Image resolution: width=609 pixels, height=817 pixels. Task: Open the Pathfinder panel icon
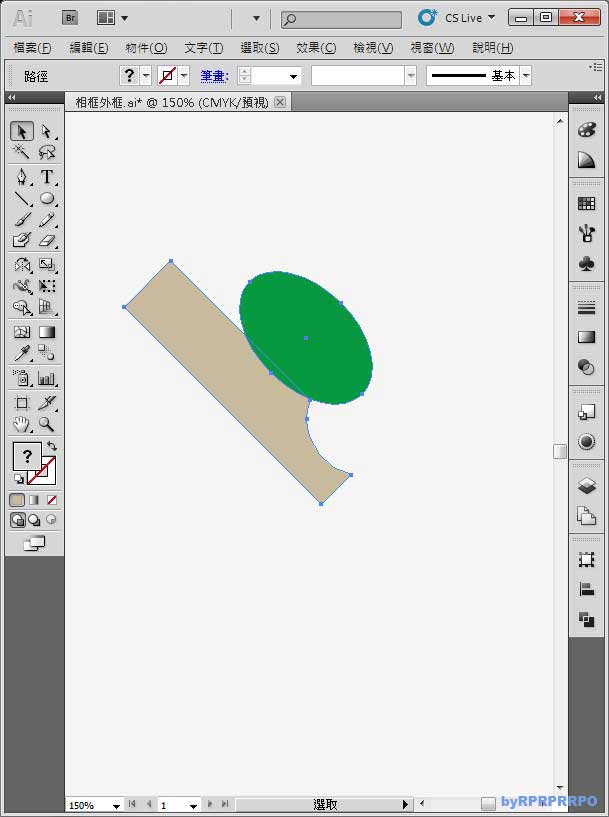point(586,620)
